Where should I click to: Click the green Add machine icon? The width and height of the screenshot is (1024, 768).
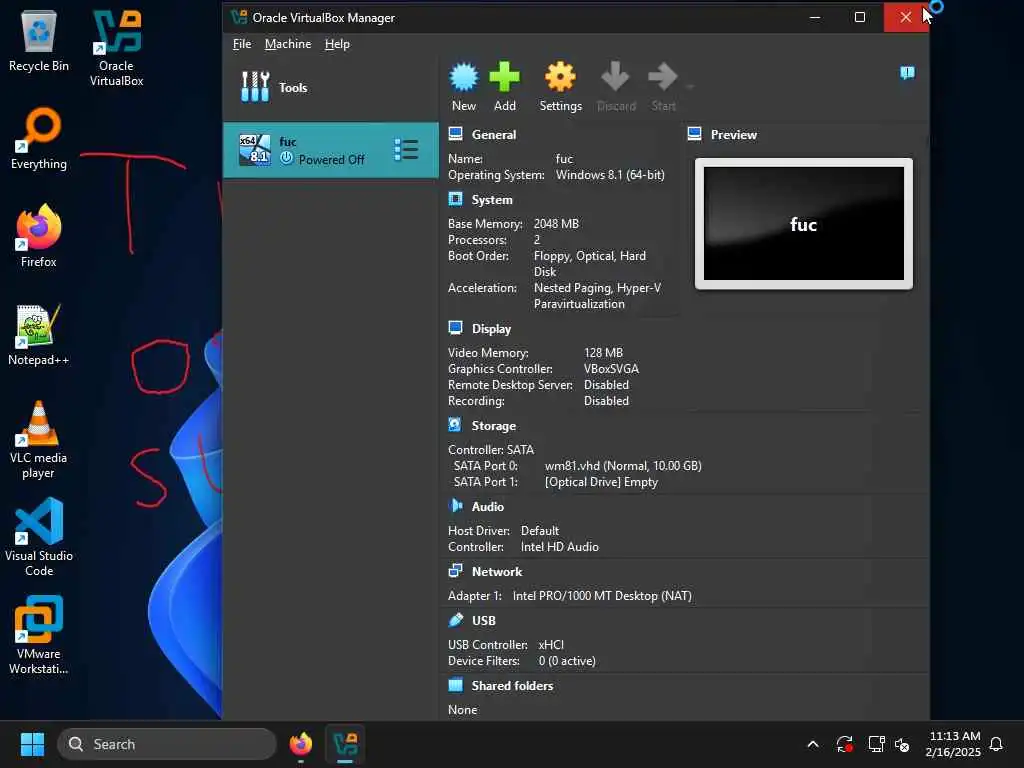point(504,77)
